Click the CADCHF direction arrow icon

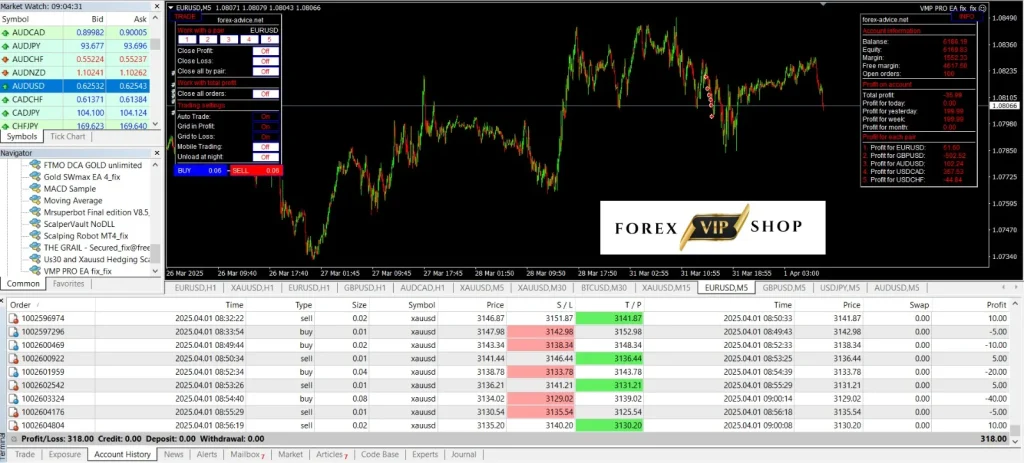[6, 99]
